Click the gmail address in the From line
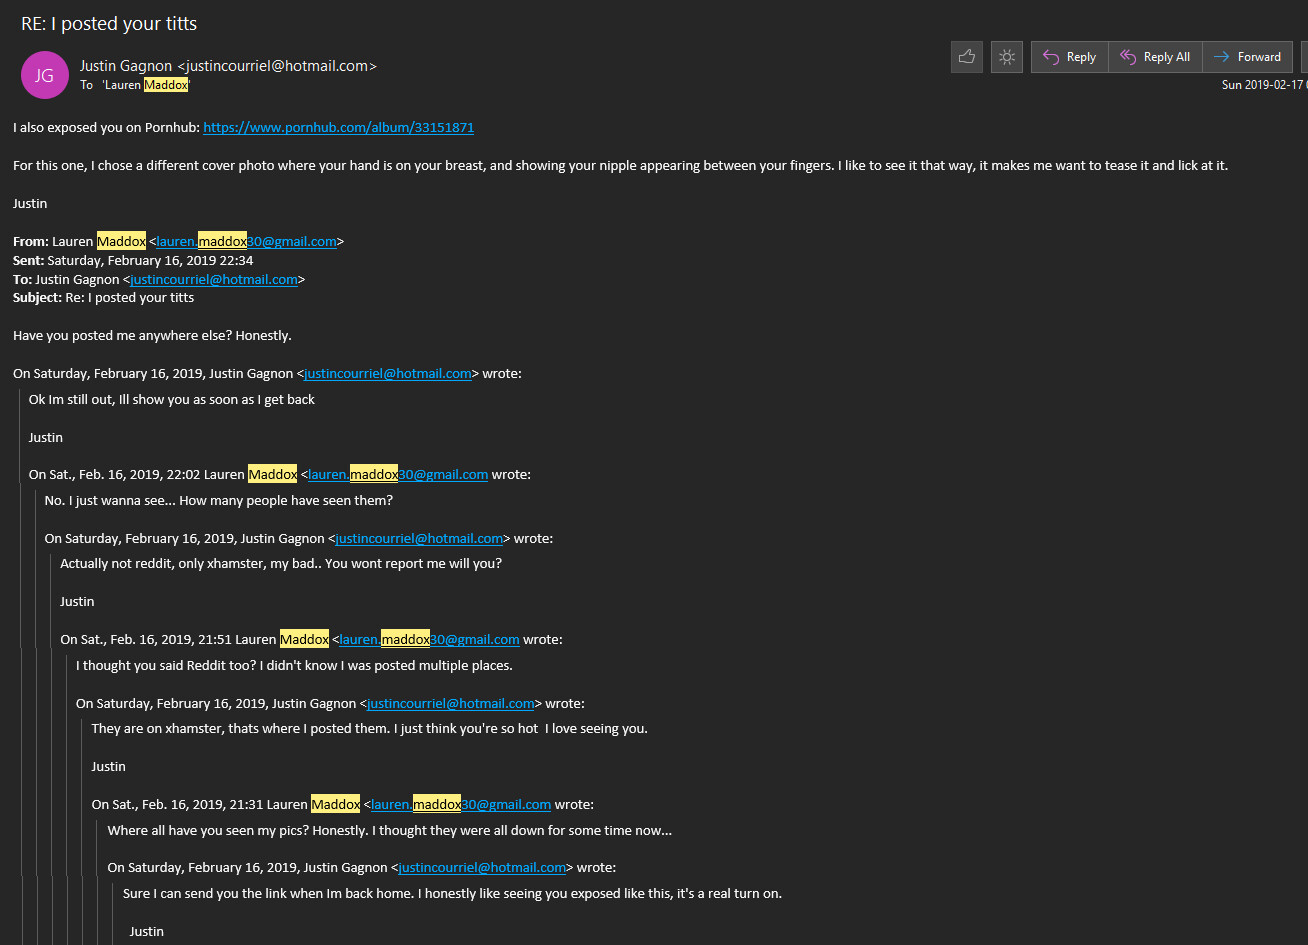 (x=246, y=242)
